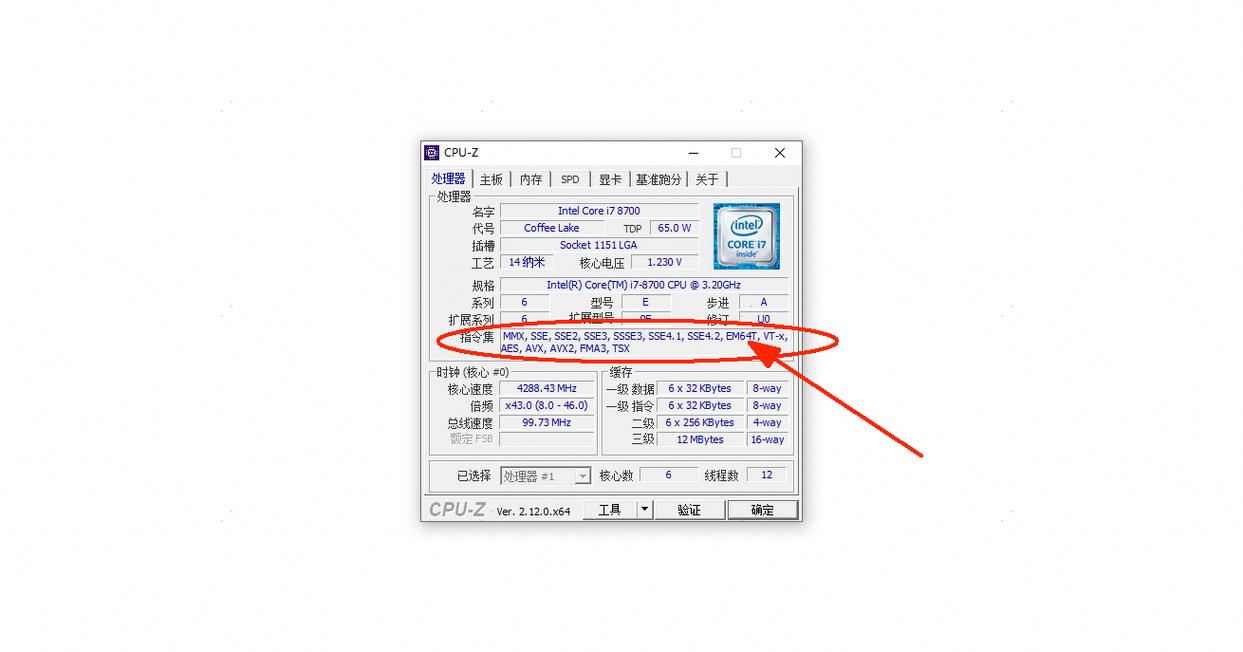Expand the 处理器 #1 selection dropdown
The height and width of the screenshot is (652, 1243).
[546, 476]
